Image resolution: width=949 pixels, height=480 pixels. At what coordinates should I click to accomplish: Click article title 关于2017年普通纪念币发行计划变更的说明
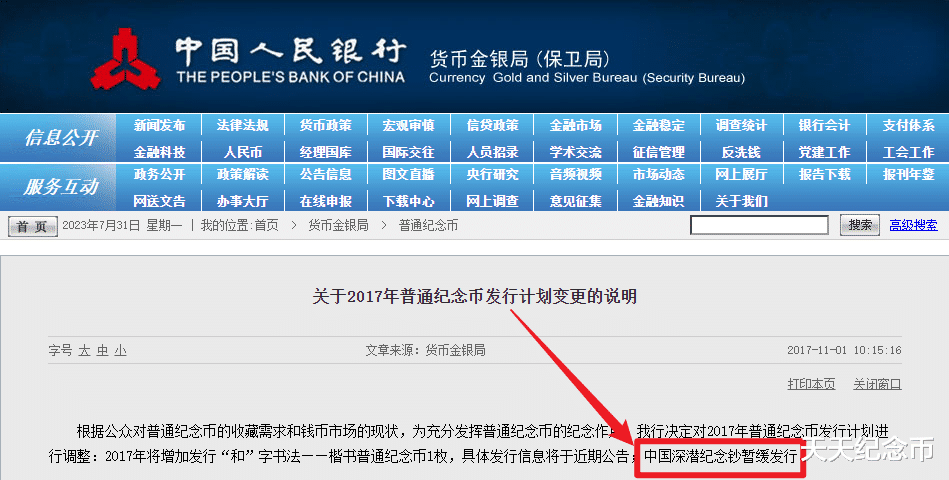coord(474,296)
